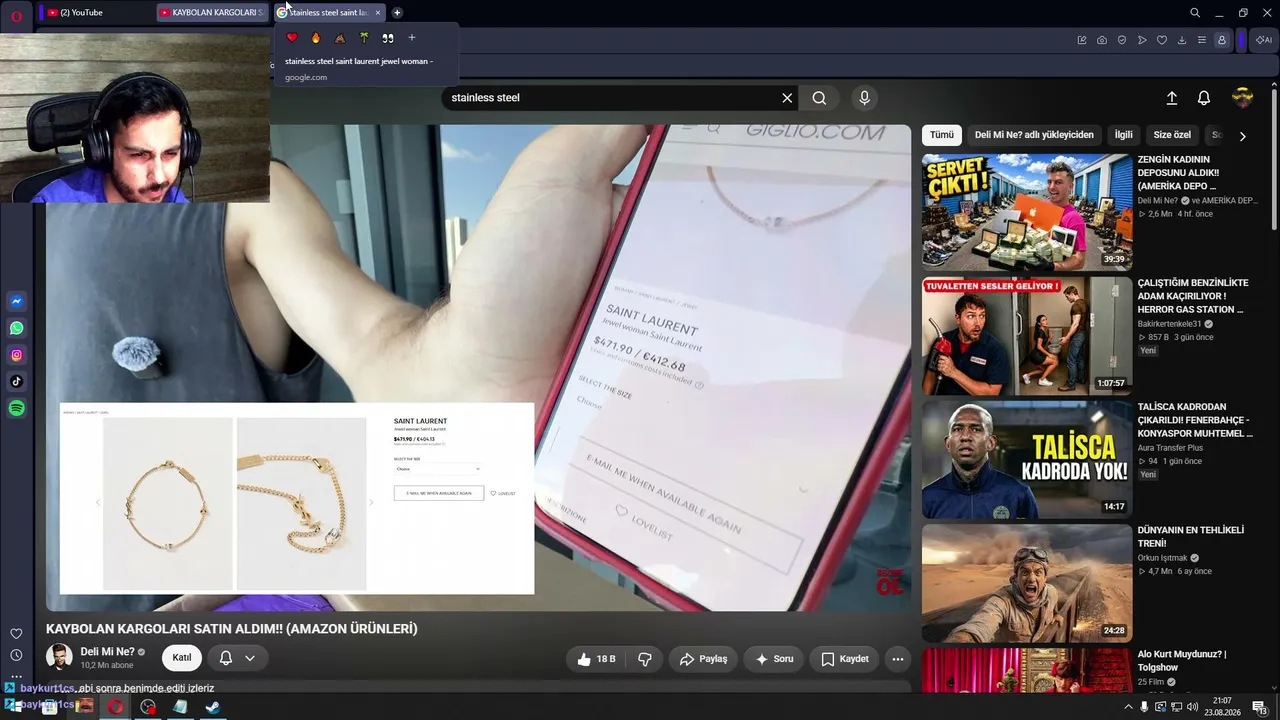Switch to the KAYBOLAN KARGOLARI tab
This screenshot has height=720, width=1280.
coord(213,13)
